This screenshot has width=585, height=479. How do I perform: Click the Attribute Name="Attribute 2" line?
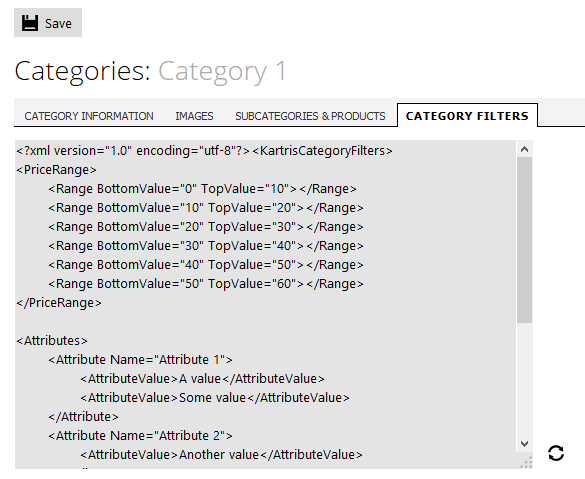tap(140, 436)
